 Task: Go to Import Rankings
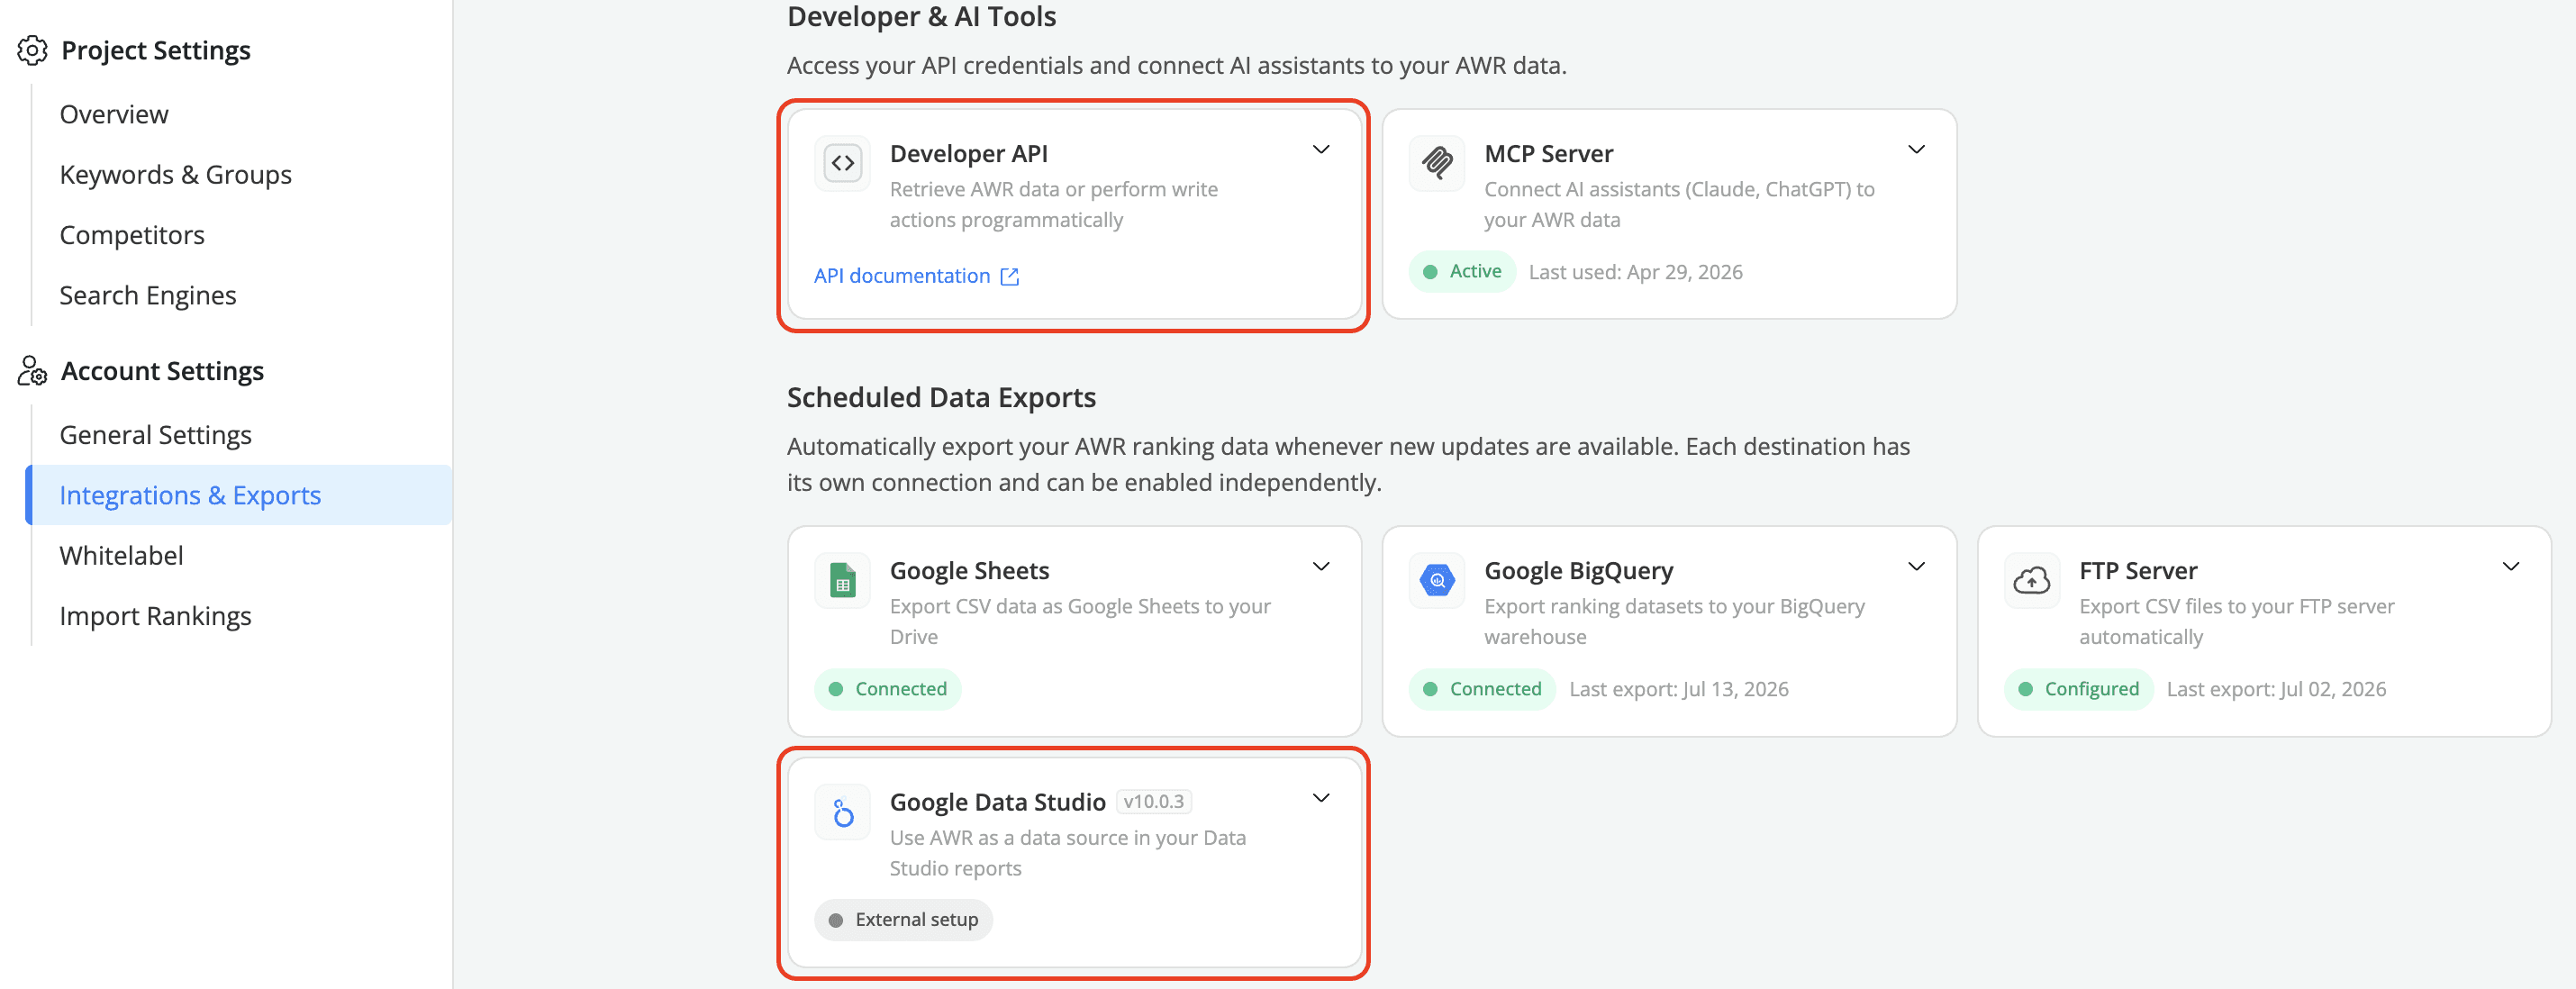coord(155,616)
